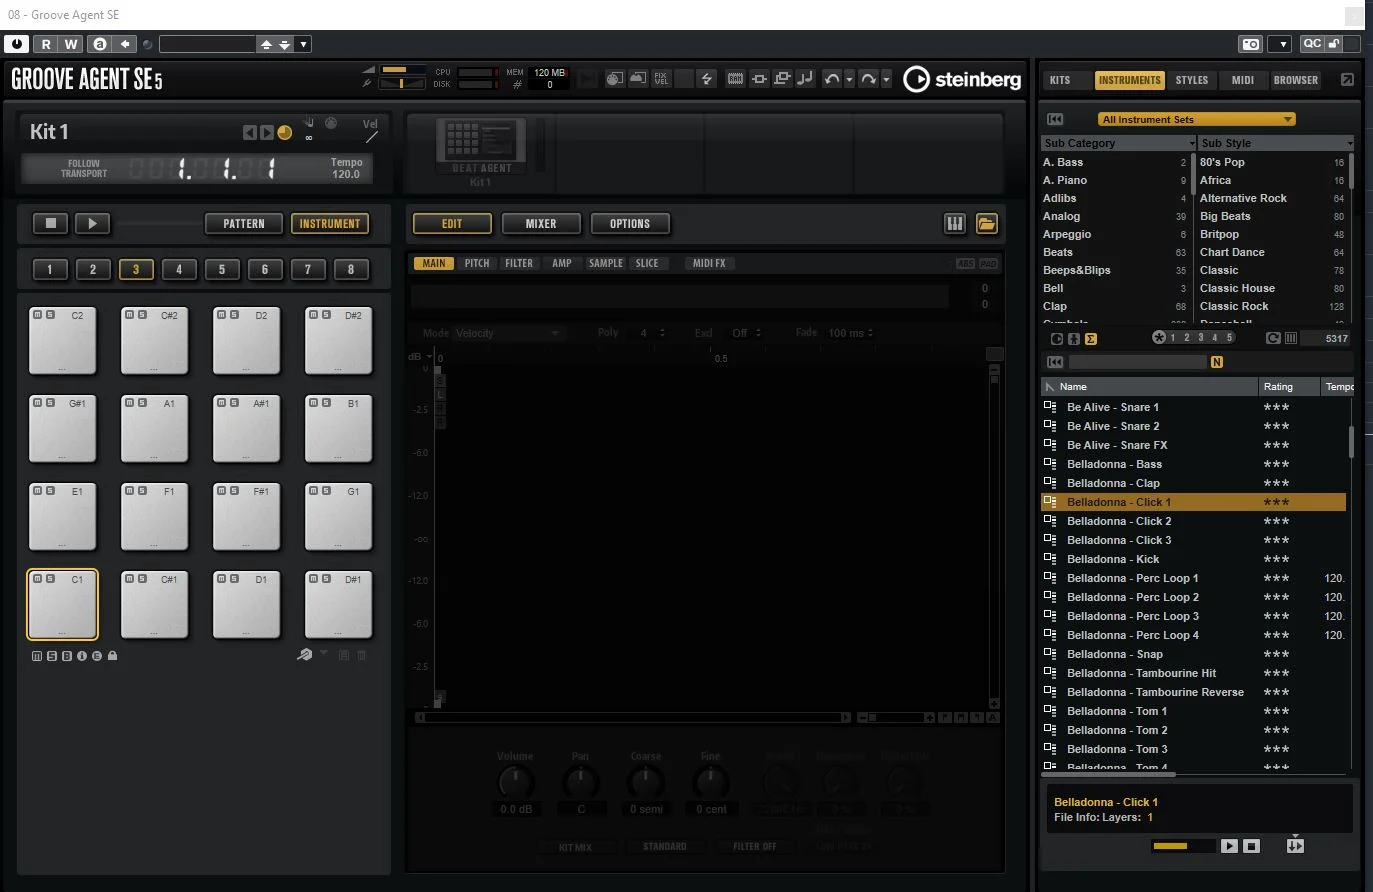Viewport: 1373px width, 892px height.
Task: Open the preset selector dropdown arrow
Action: (304, 44)
